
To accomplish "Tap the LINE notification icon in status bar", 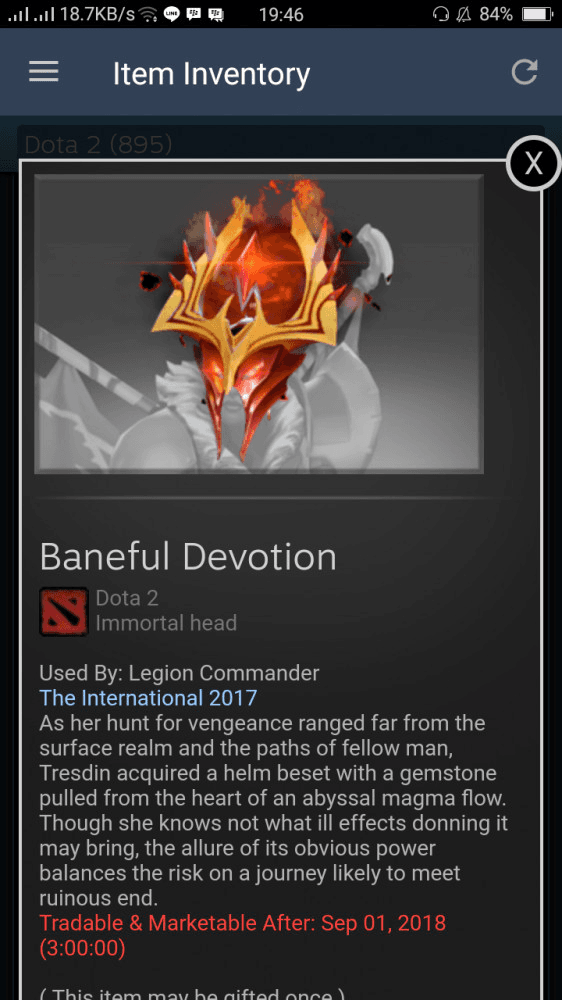I will click(x=172, y=14).
